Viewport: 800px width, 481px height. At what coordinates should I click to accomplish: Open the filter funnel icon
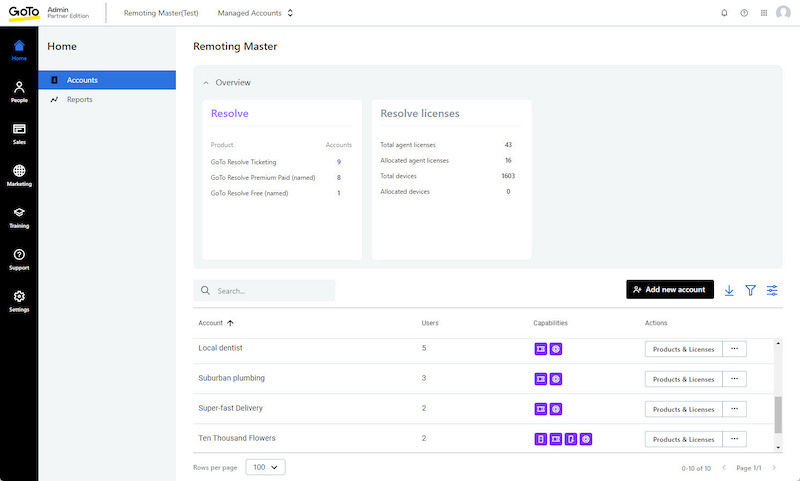click(x=750, y=290)
